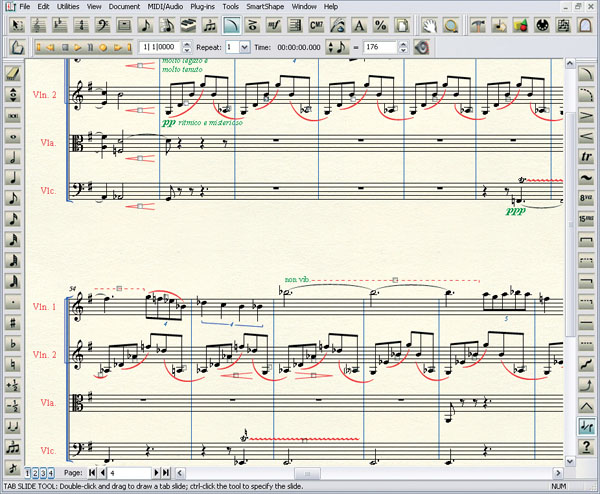This screenshot has width=600, height=494.
Task: Choose the quarter note duration
Action: 13,178
